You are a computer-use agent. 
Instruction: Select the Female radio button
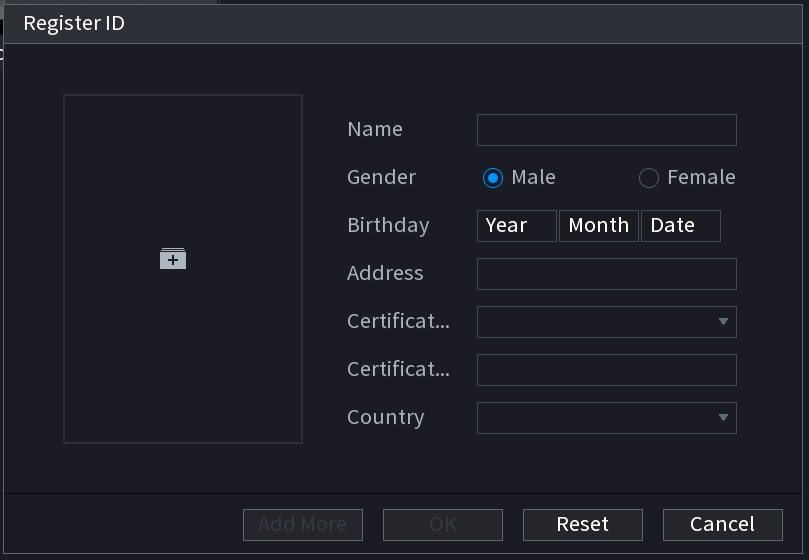(x=649, y=178)
